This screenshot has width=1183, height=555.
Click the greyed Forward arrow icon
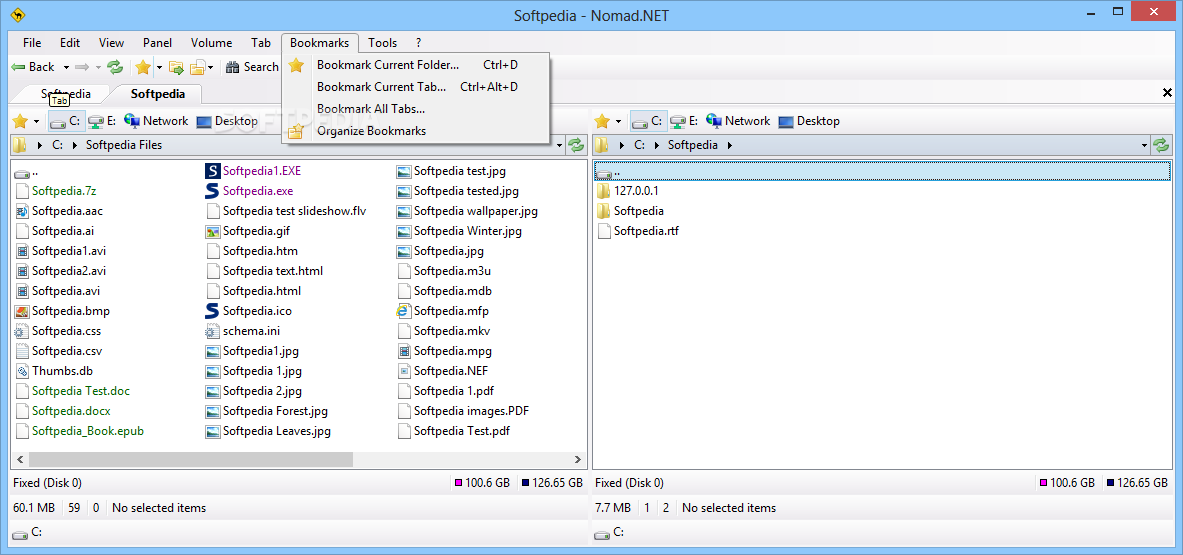[82, 67]
